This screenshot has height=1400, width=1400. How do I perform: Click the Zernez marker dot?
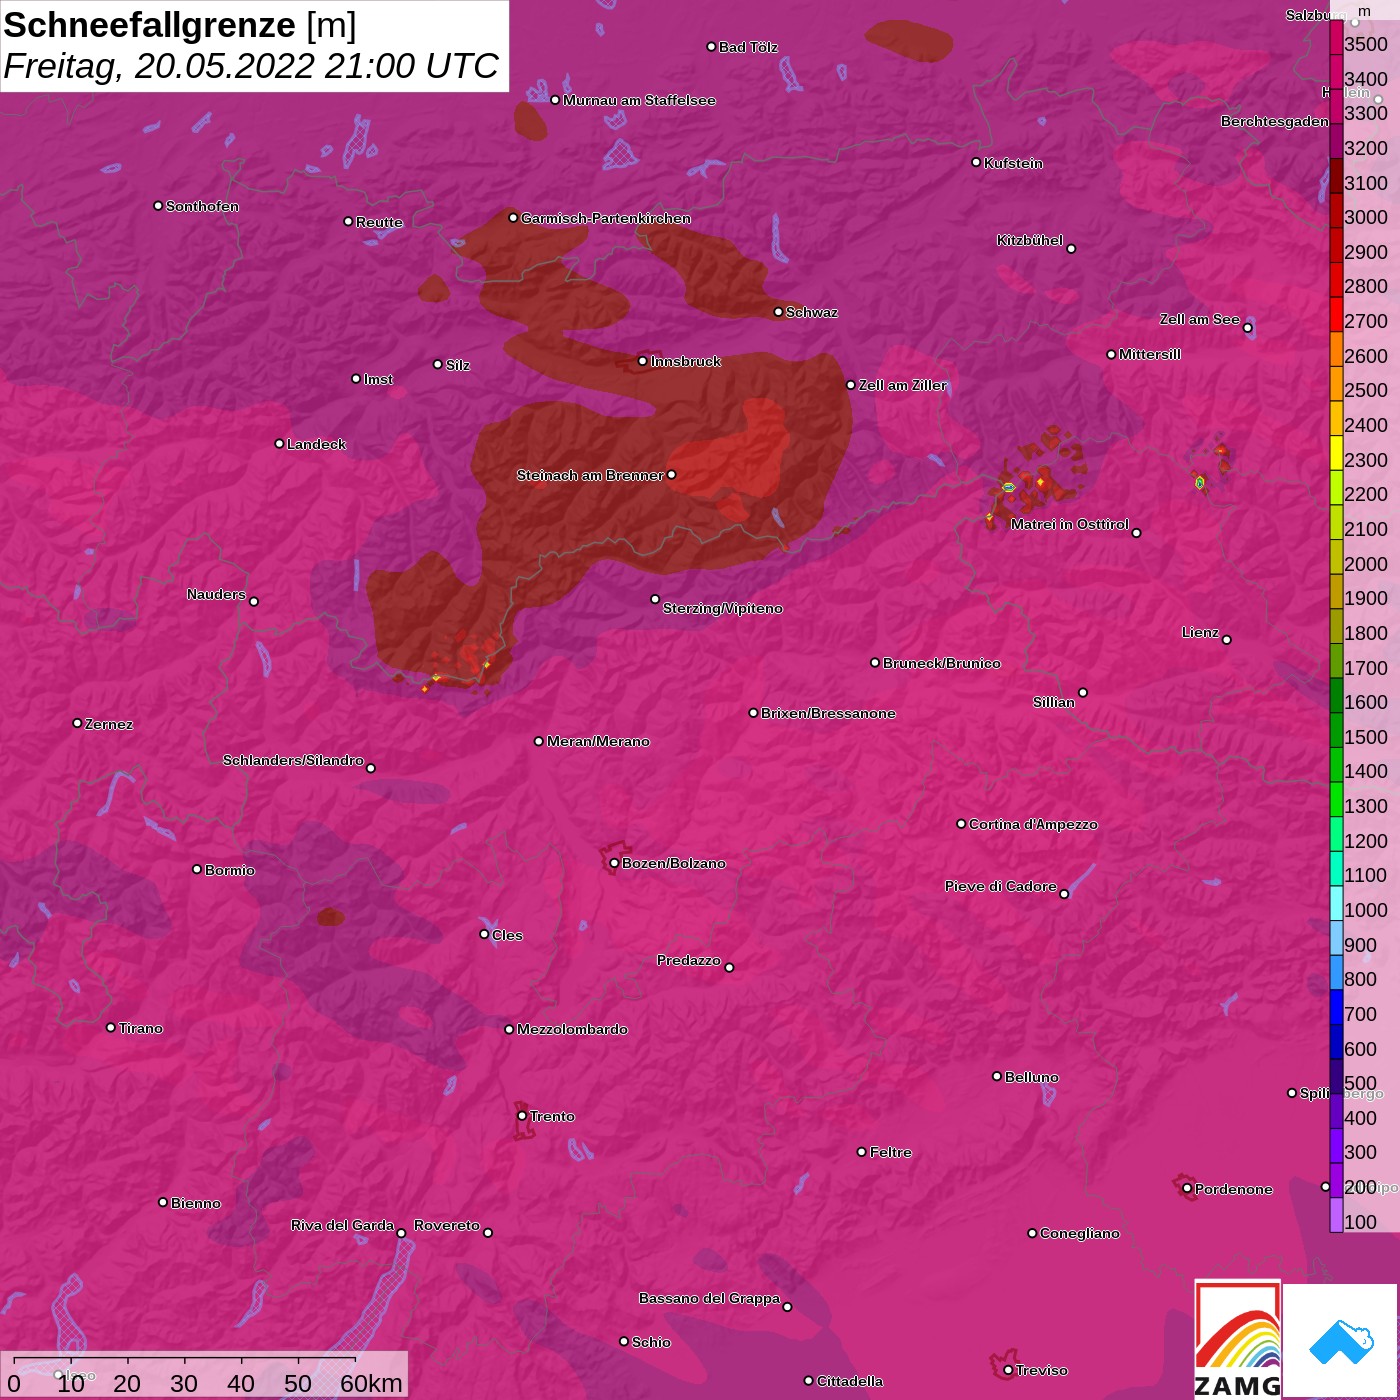point(77,723)
